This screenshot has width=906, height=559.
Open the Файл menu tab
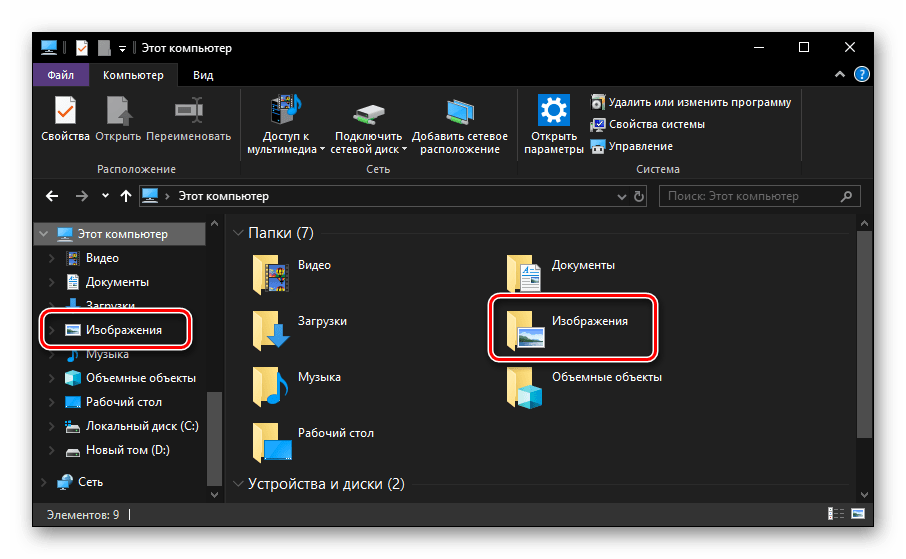60,75
